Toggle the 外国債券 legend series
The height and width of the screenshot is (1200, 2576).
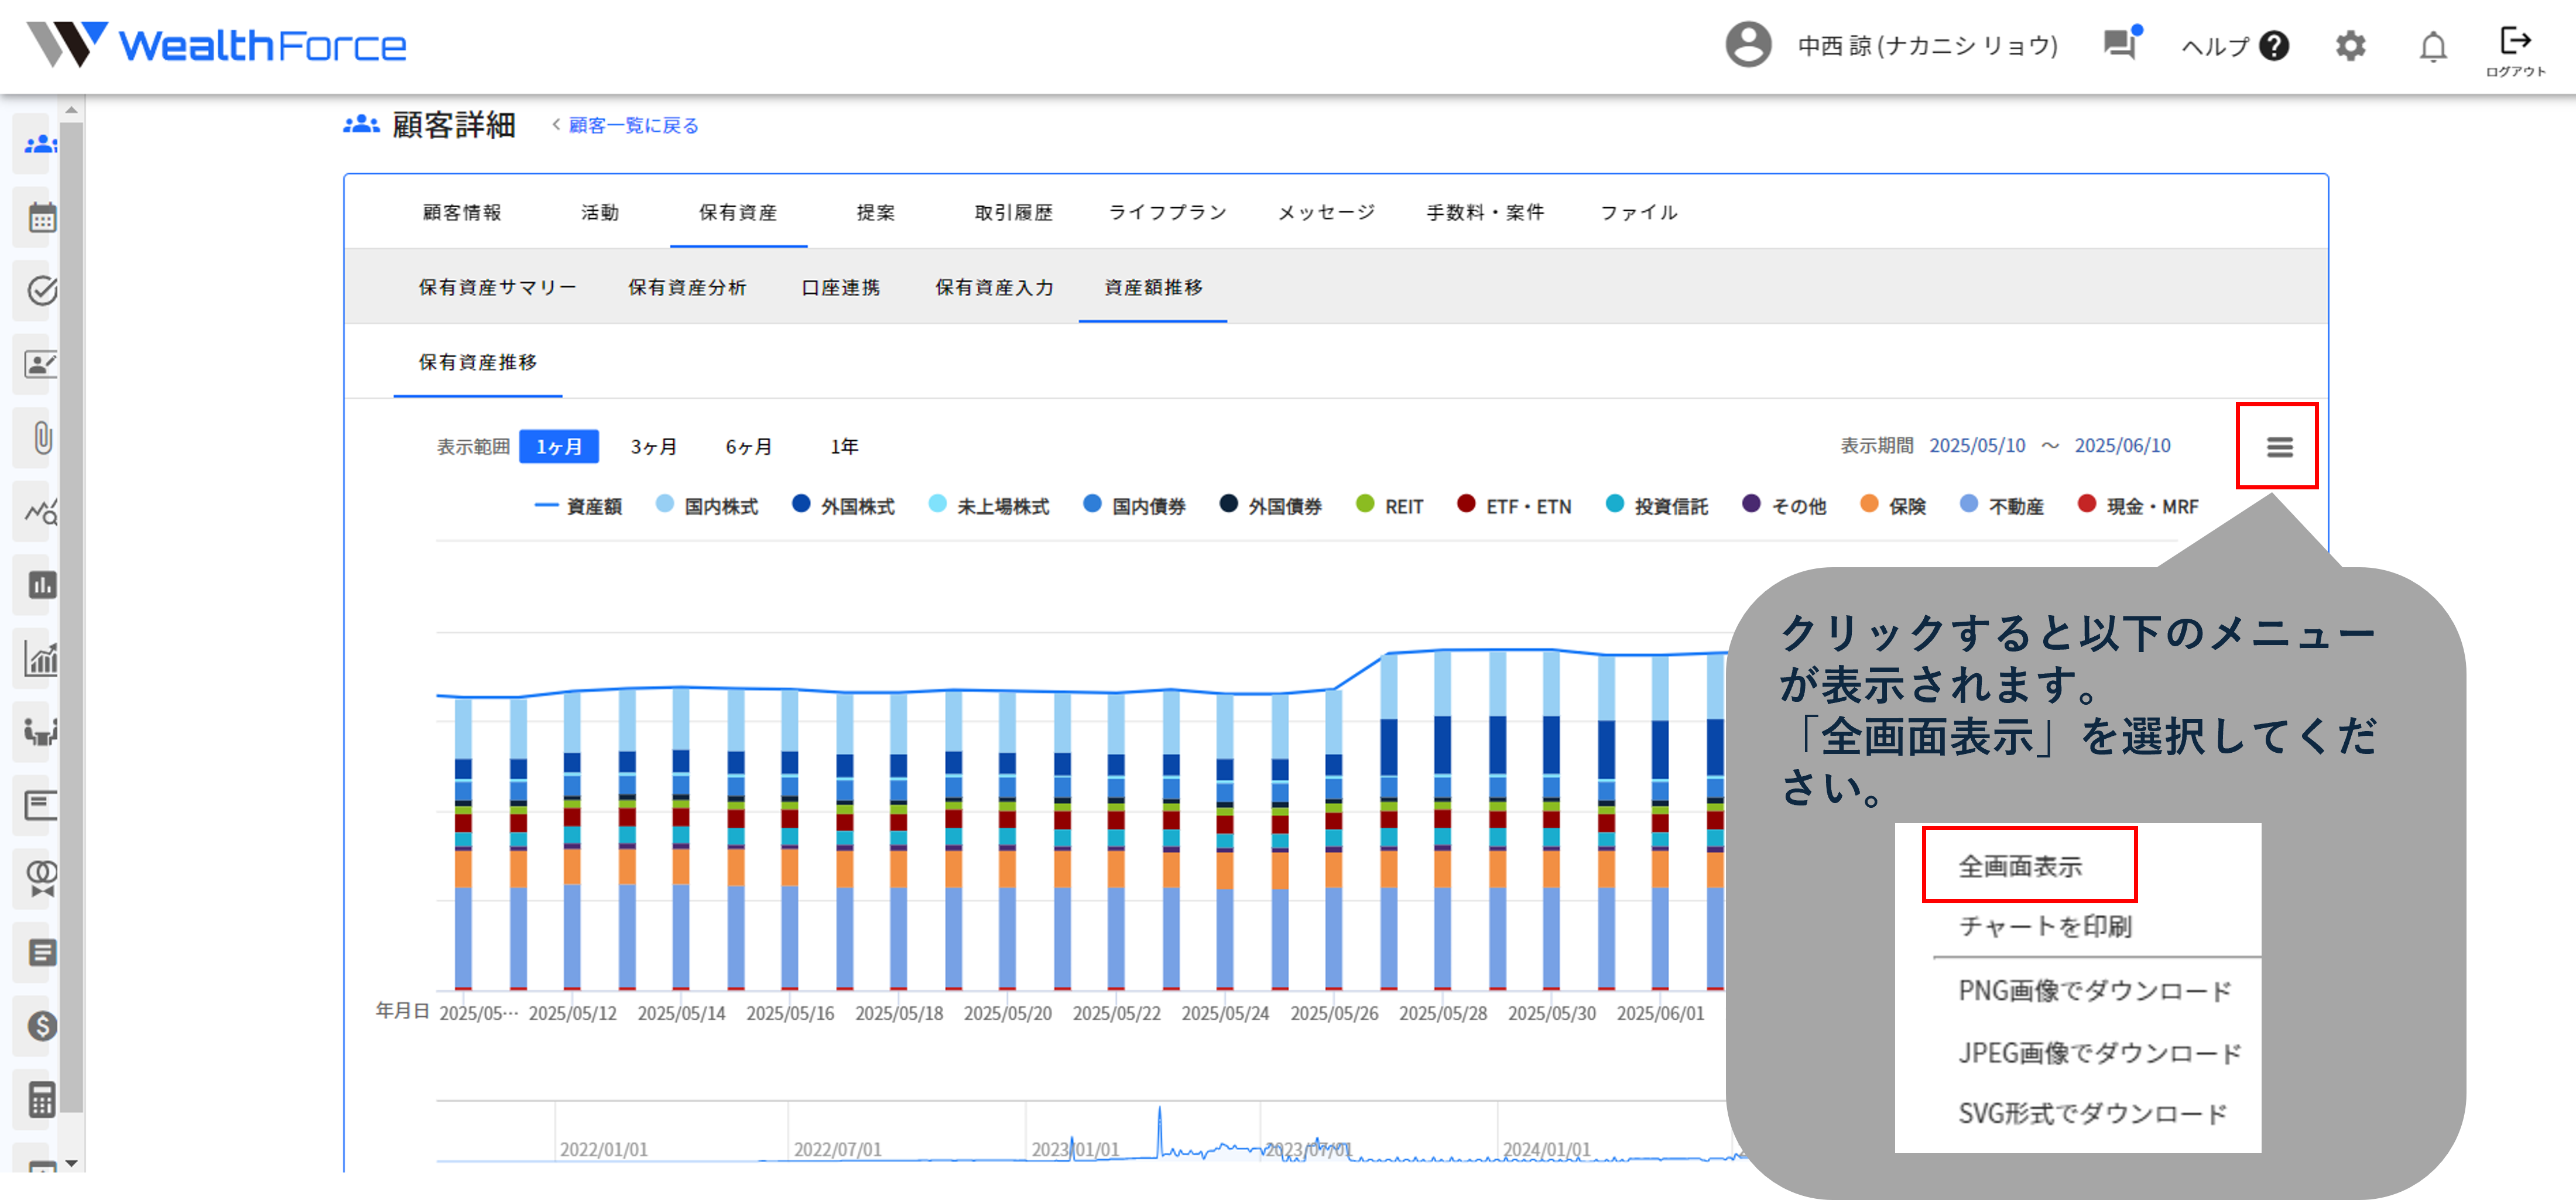1271,506
